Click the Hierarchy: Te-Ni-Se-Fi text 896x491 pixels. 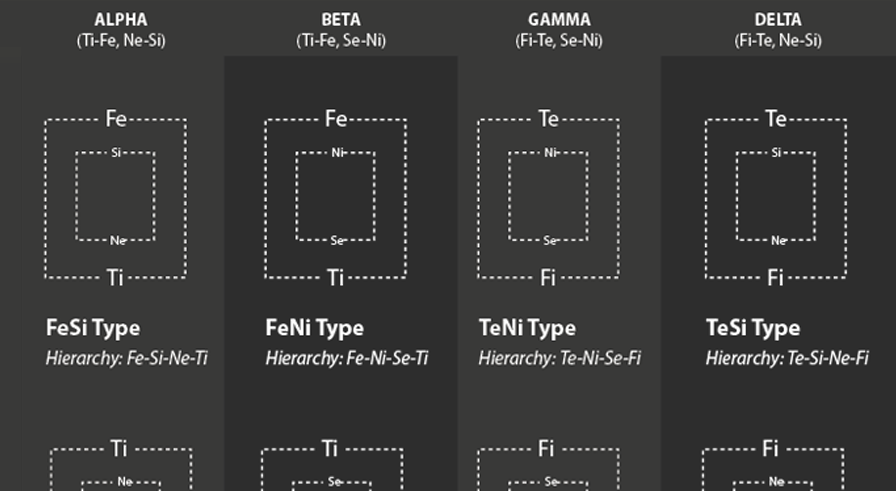tap(560, 358)
